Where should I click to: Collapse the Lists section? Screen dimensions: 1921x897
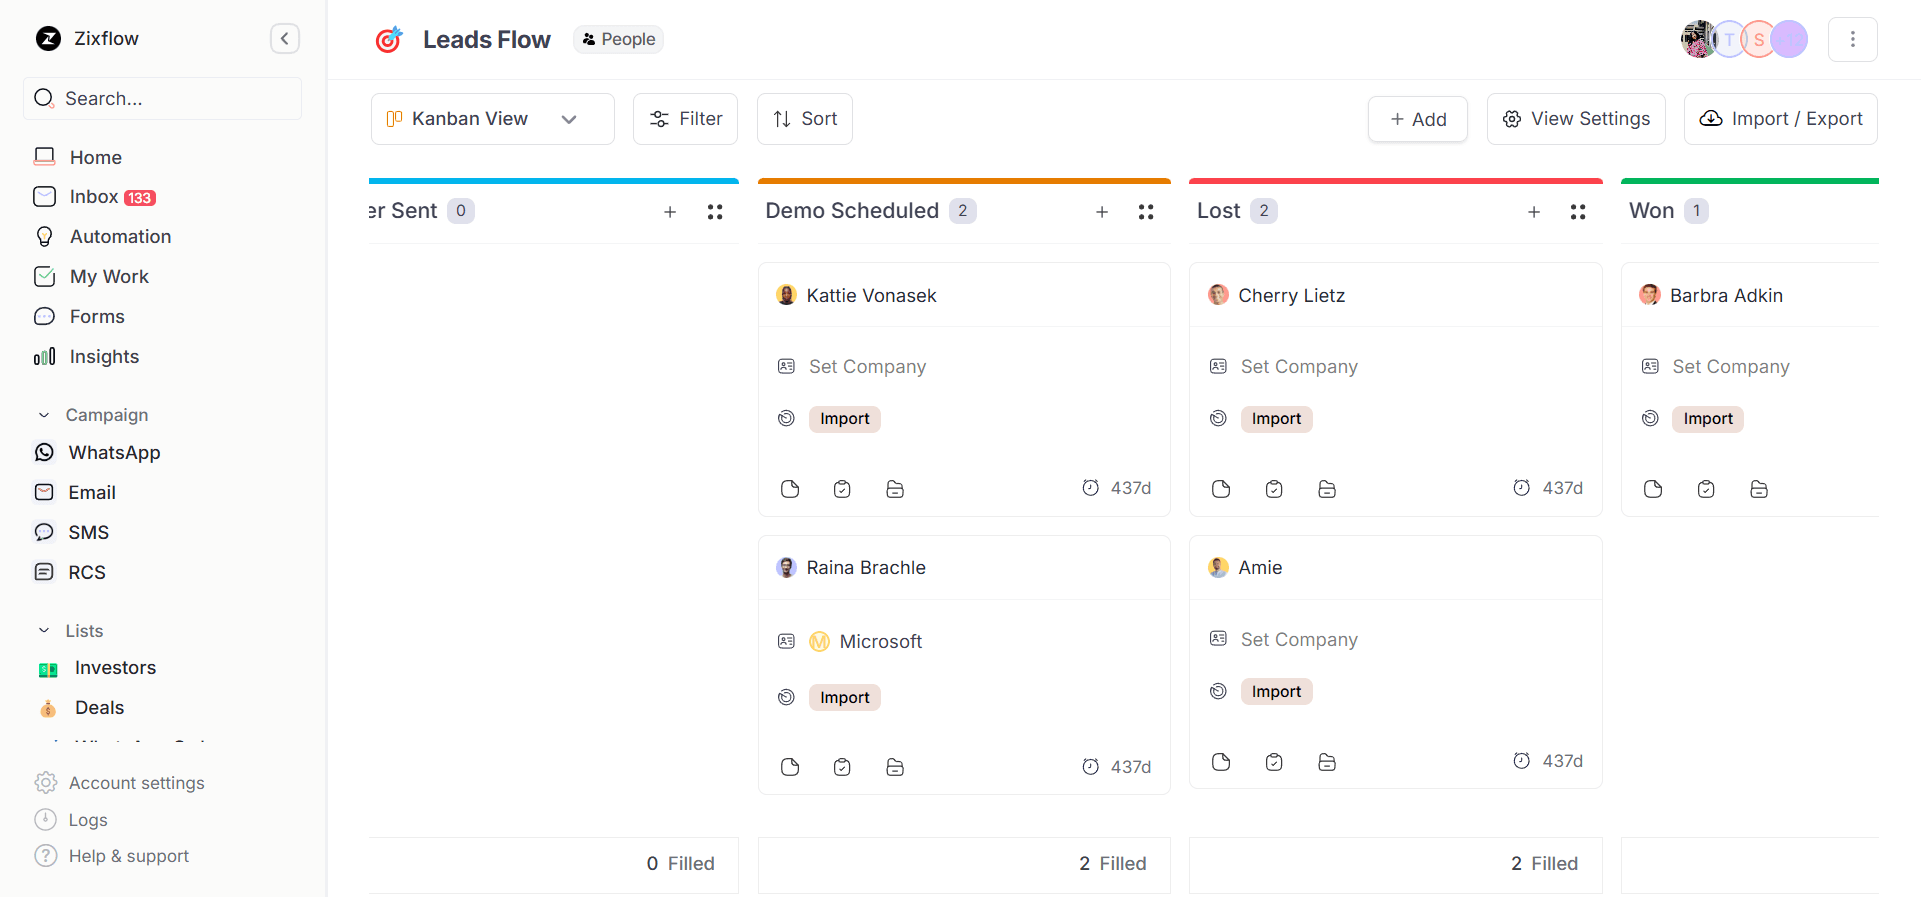(x=43, y=630)
